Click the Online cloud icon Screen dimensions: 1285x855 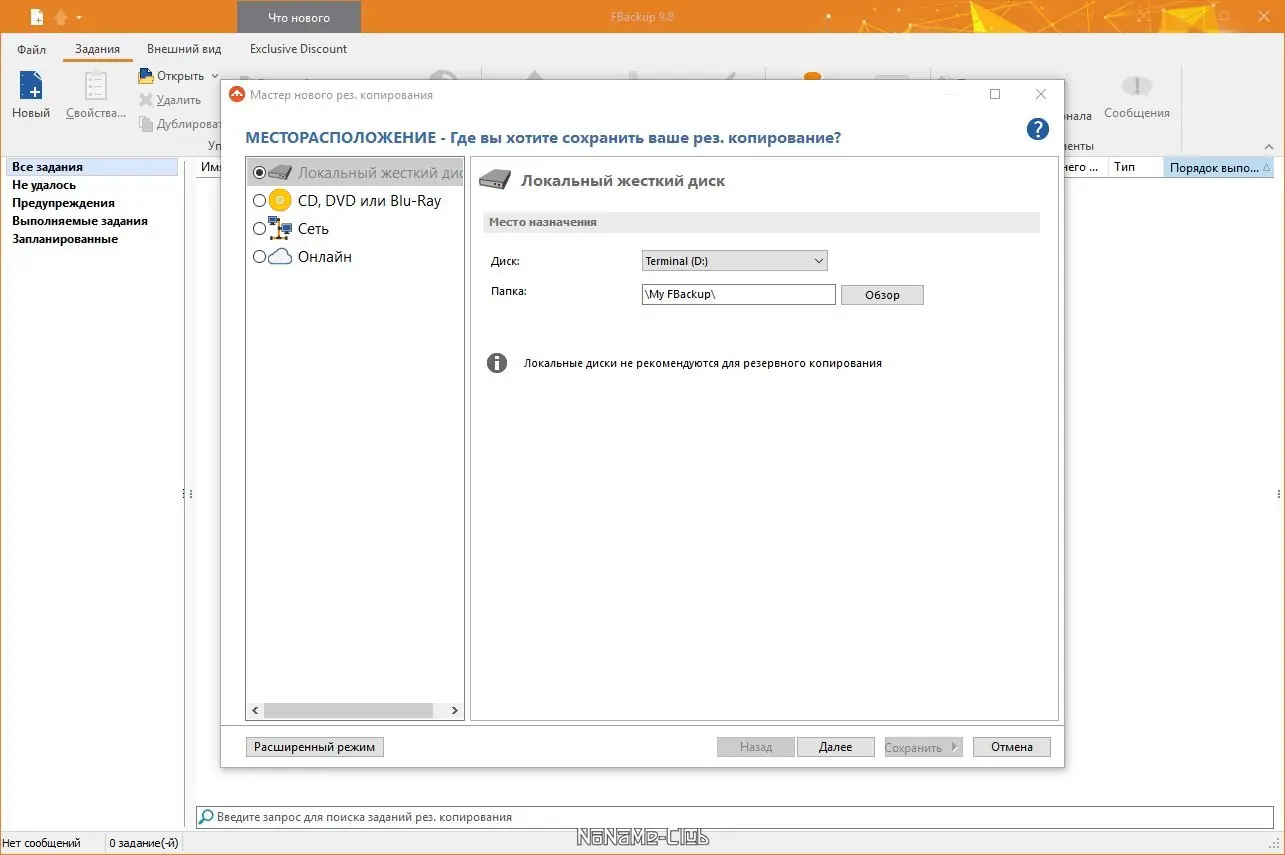tap(280, 257)
